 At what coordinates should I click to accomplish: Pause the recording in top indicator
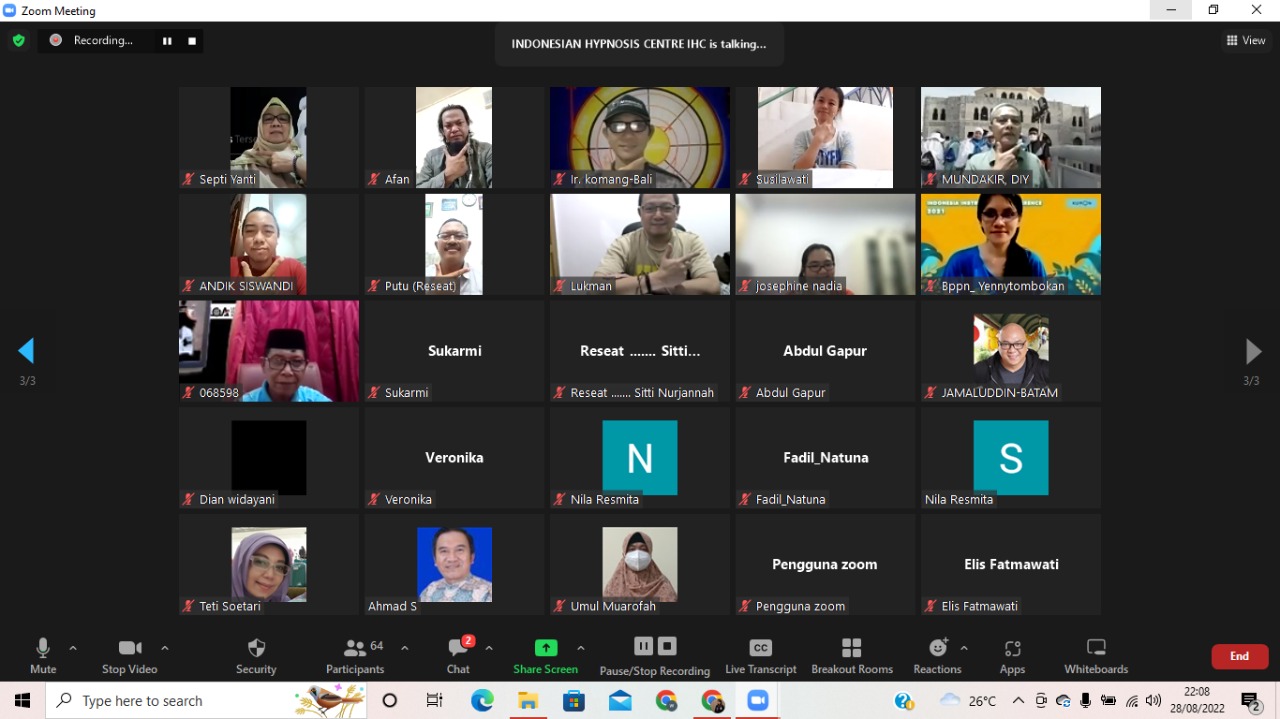click(x=167, y=41)
